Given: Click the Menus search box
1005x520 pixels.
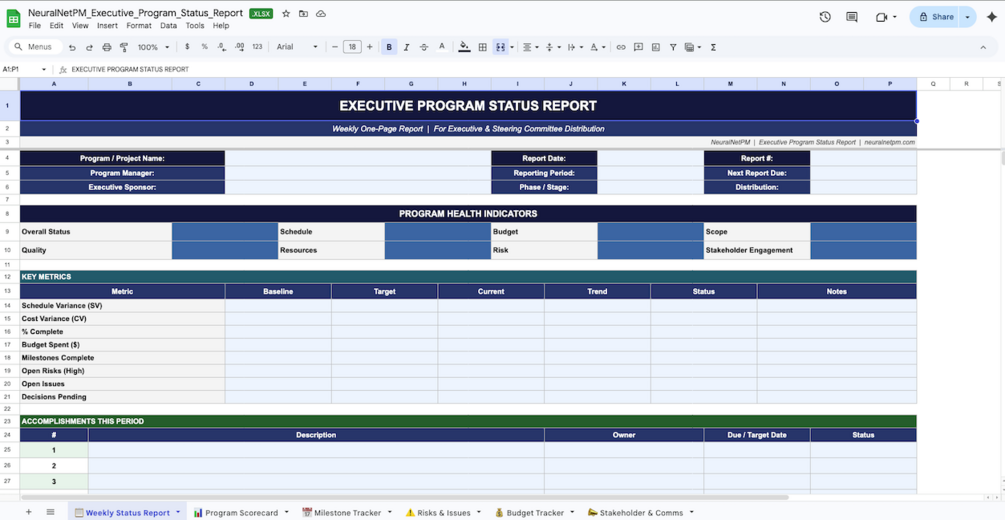Looking at the screenshot, I should pyautogui.click(x=35, y=47).
